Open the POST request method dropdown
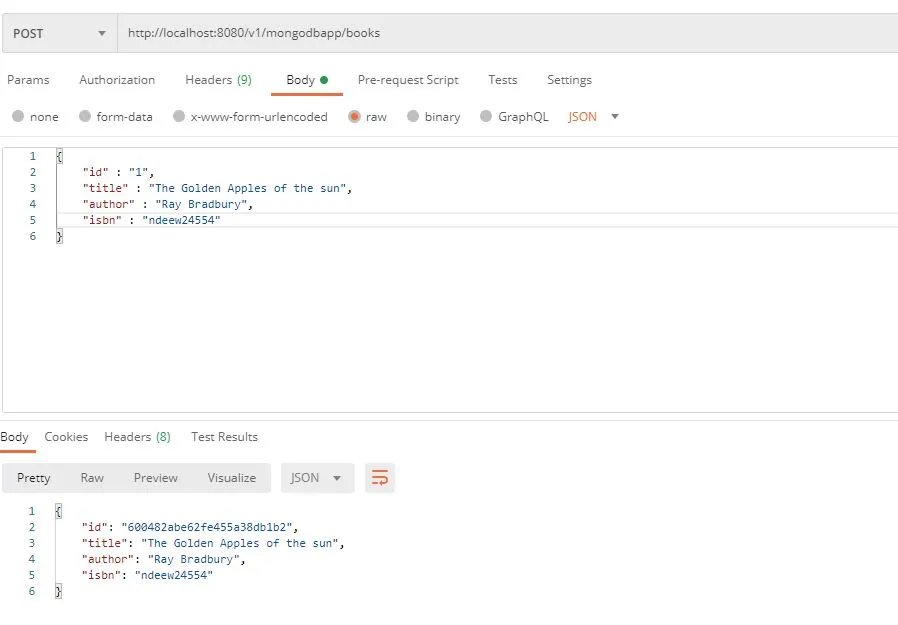898x625 pixels. (58, 32)
